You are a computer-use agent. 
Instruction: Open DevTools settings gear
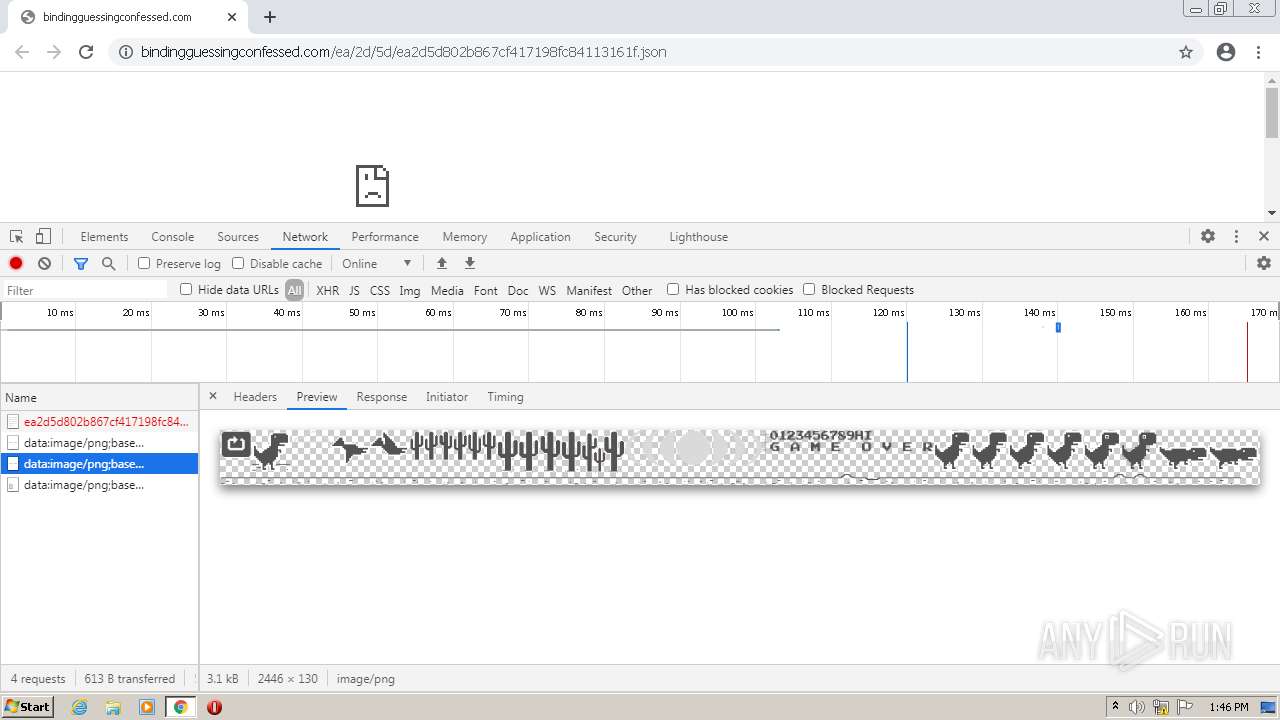pyautogui.click(x=1208, y=237)
